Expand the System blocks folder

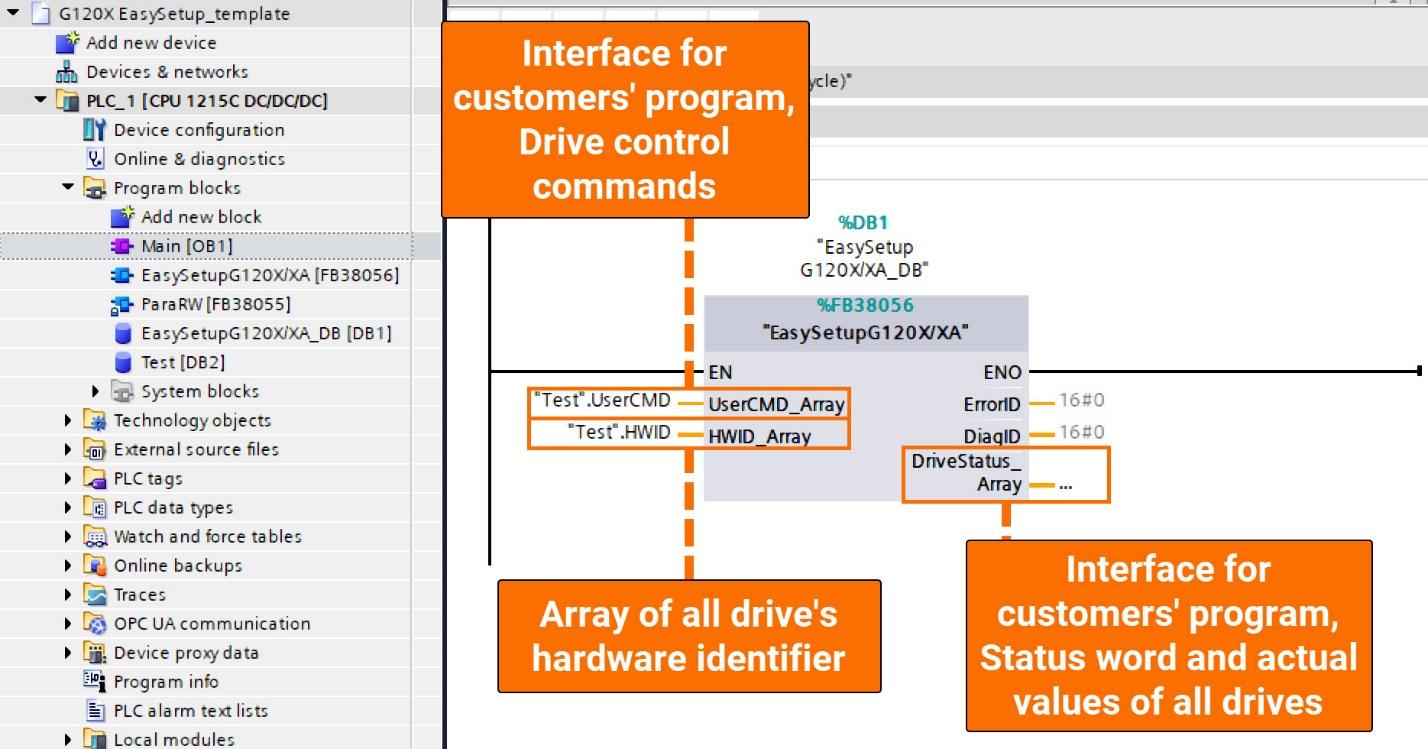coord(96,391)
